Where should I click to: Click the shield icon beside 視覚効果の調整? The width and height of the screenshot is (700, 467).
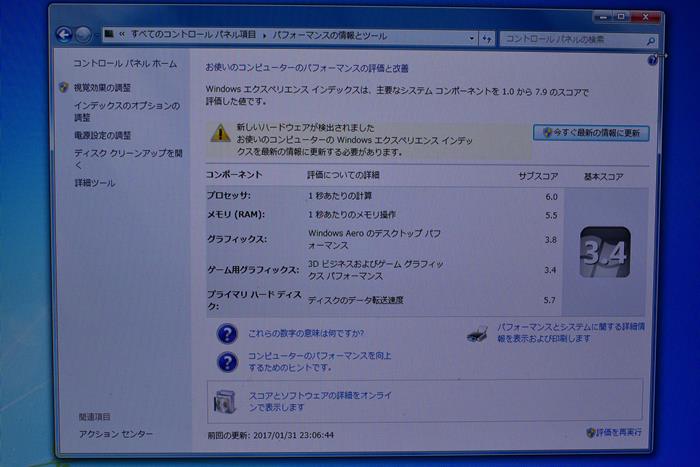coord(63,87)
